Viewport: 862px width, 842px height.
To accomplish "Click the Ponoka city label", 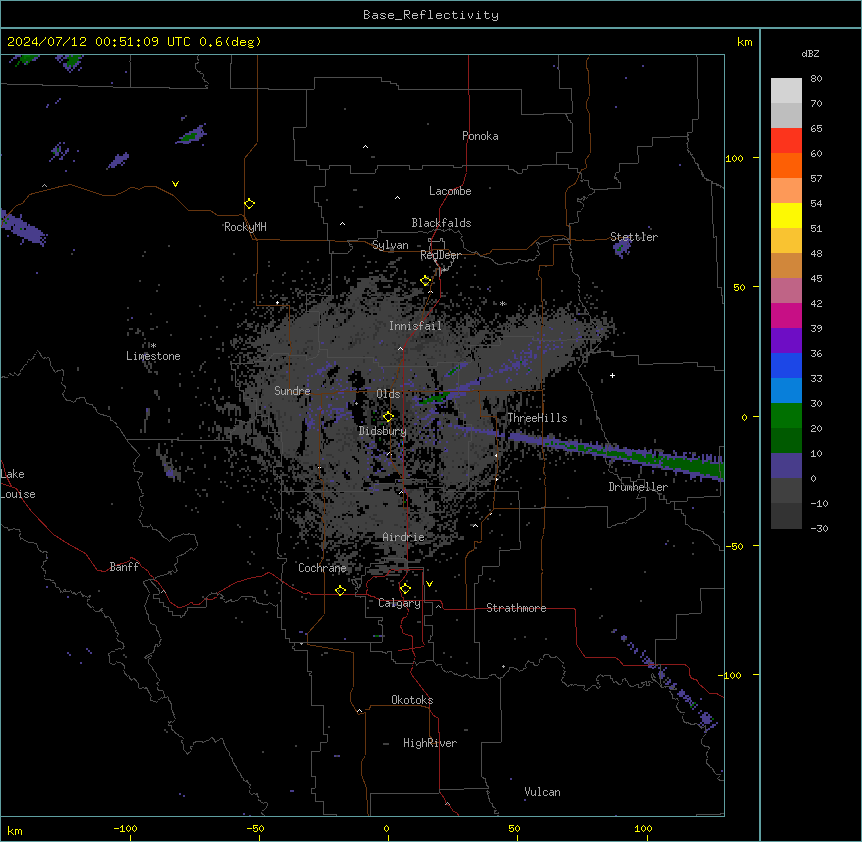I will (x=480, y=136).
